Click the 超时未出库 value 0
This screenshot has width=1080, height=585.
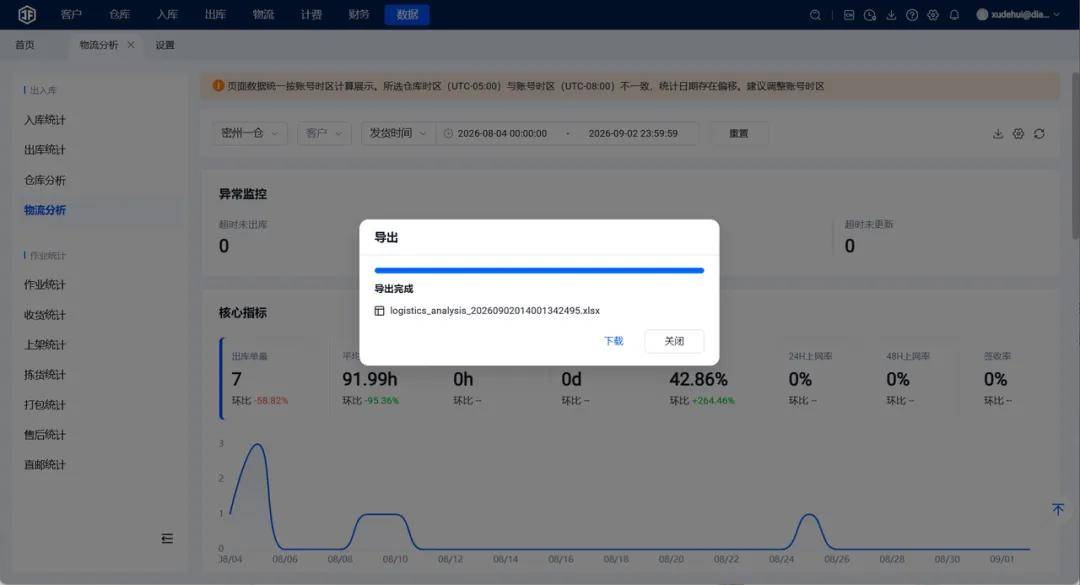tap(224, 246)
